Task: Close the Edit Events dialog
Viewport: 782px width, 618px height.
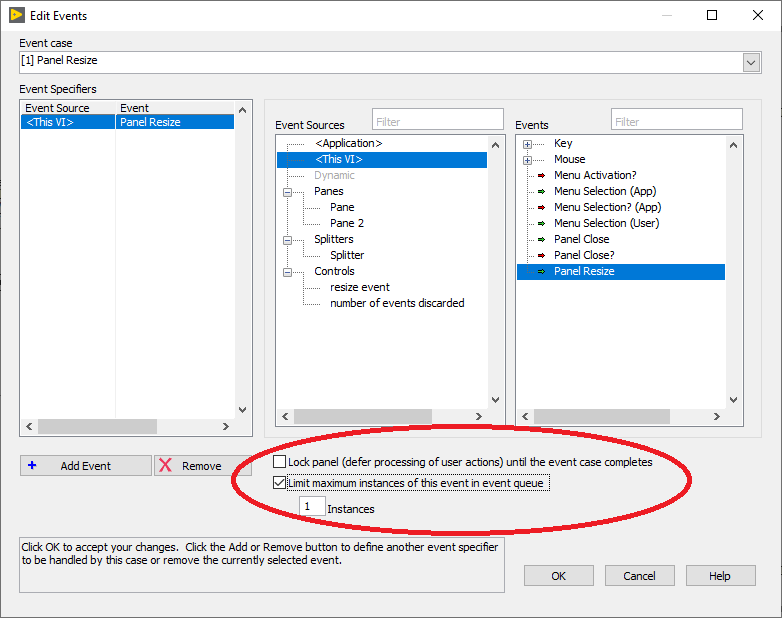Action: [x=758, y=15]
